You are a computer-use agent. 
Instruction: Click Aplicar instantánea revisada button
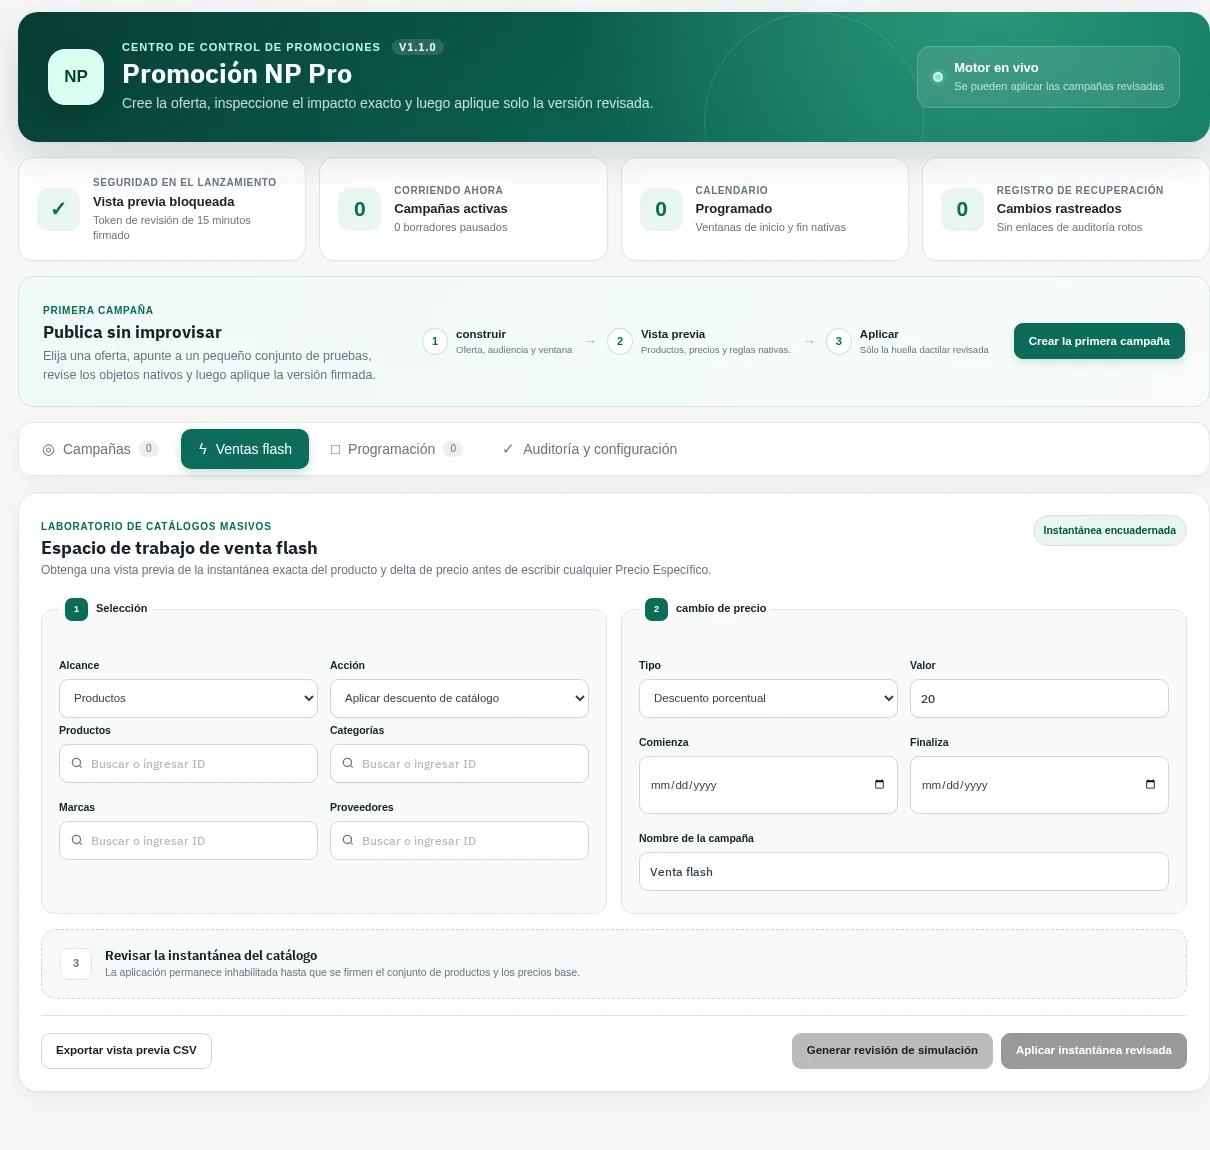1094,1051
